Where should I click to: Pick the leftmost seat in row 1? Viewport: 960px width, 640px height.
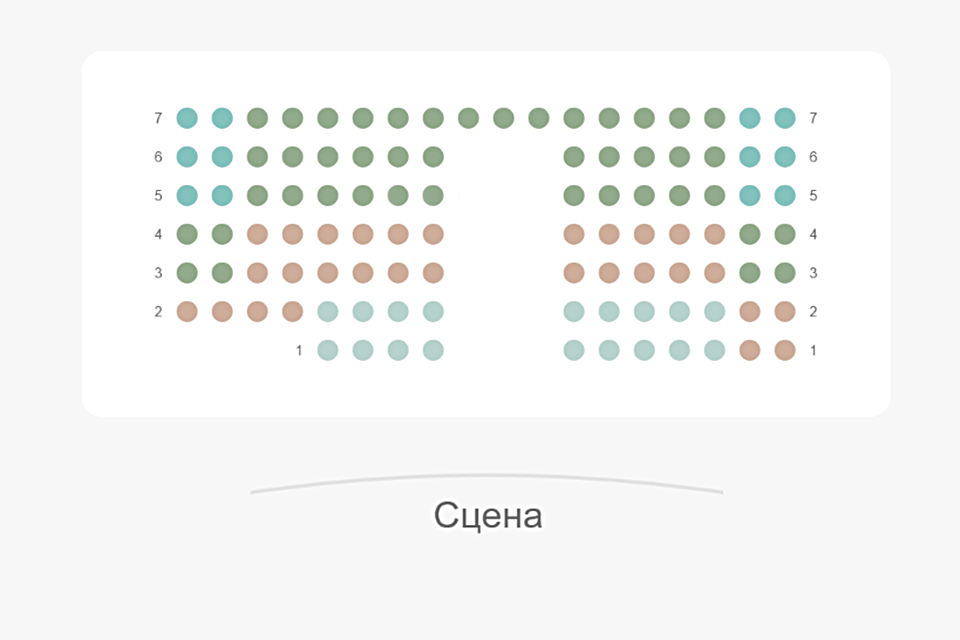click(328, 350)
